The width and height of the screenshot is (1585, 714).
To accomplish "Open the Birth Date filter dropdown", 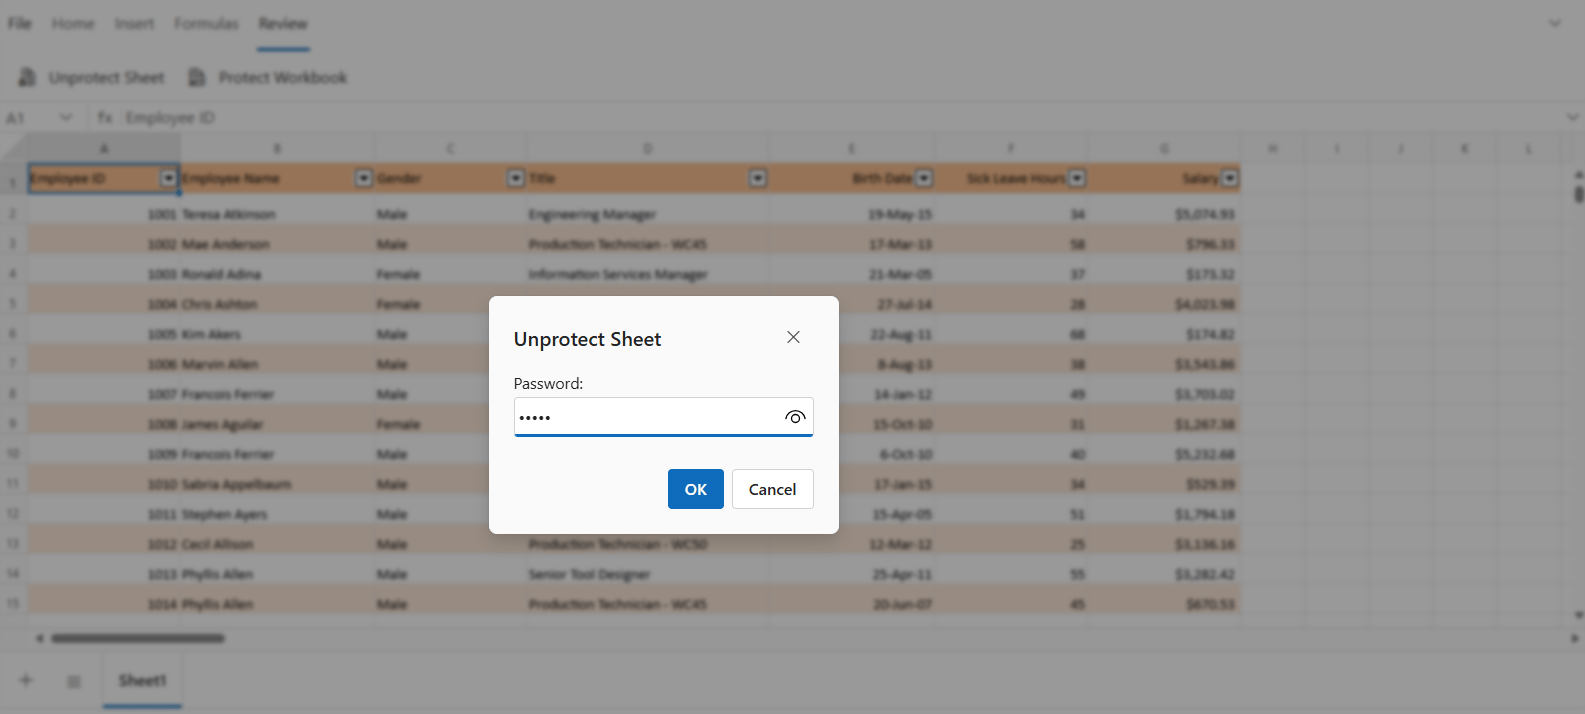I will point(924,178).
